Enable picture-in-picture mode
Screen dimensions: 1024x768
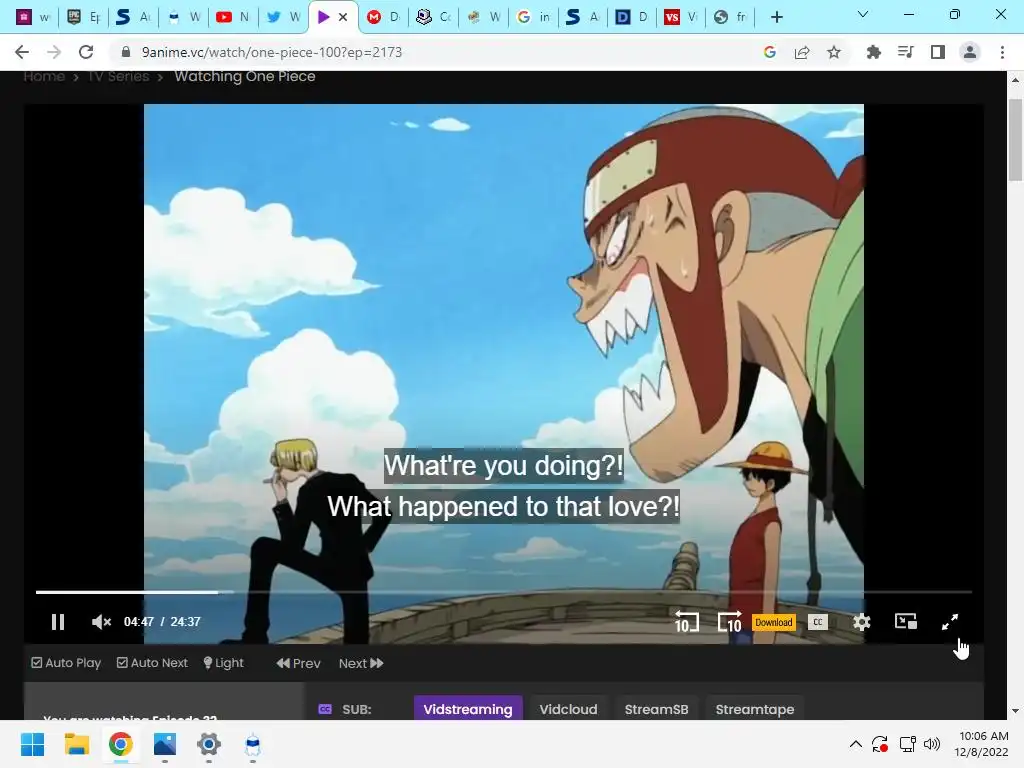click(906, 622)
